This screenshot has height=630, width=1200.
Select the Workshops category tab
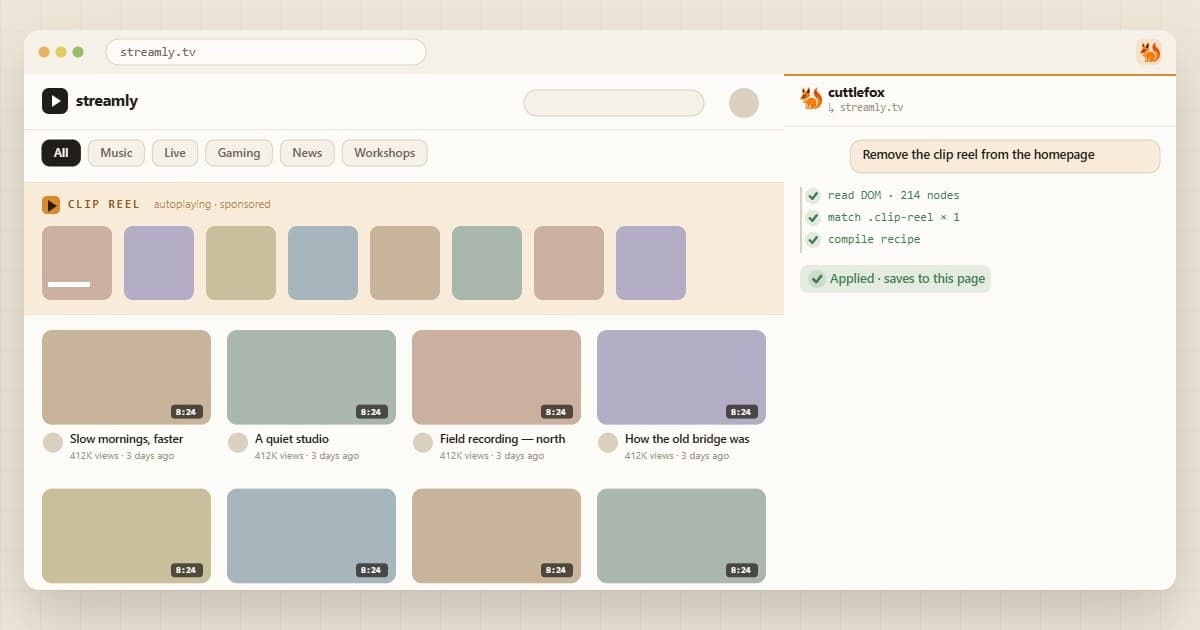pos(385,153)
